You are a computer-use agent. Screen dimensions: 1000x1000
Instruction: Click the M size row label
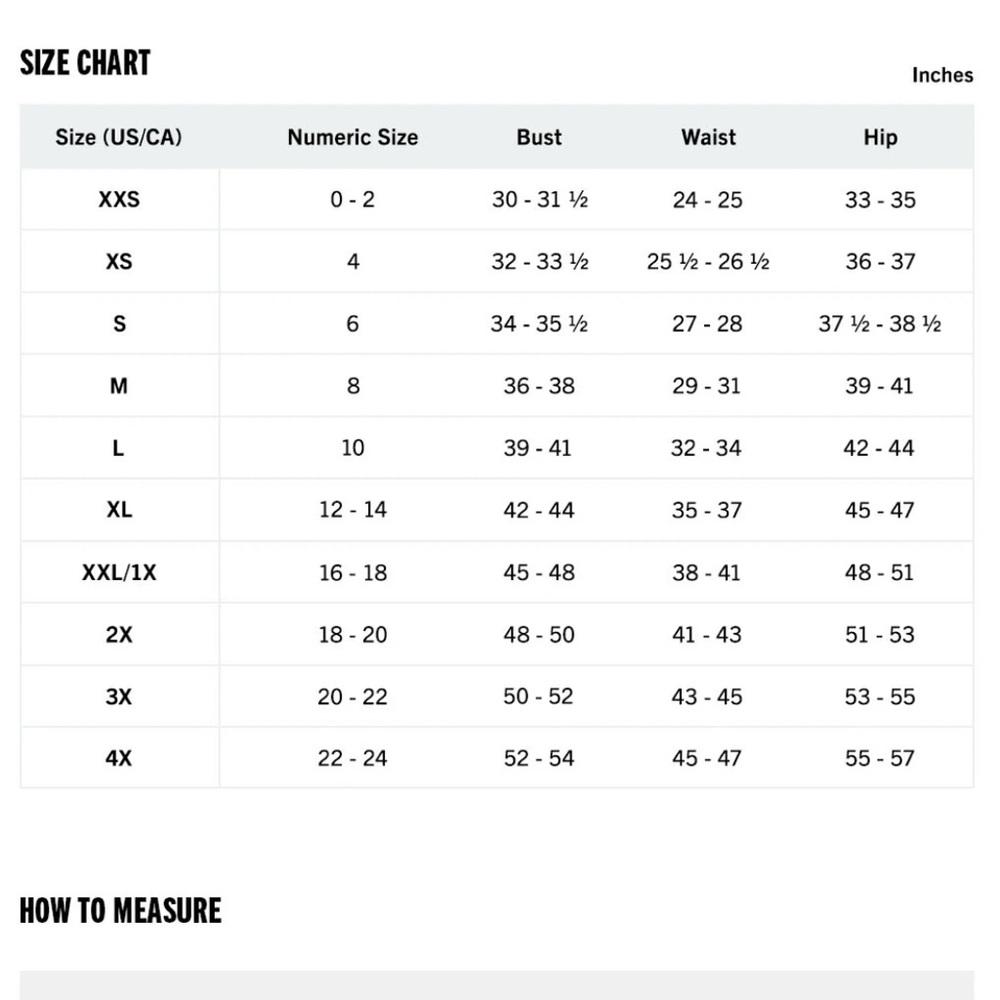119,385
